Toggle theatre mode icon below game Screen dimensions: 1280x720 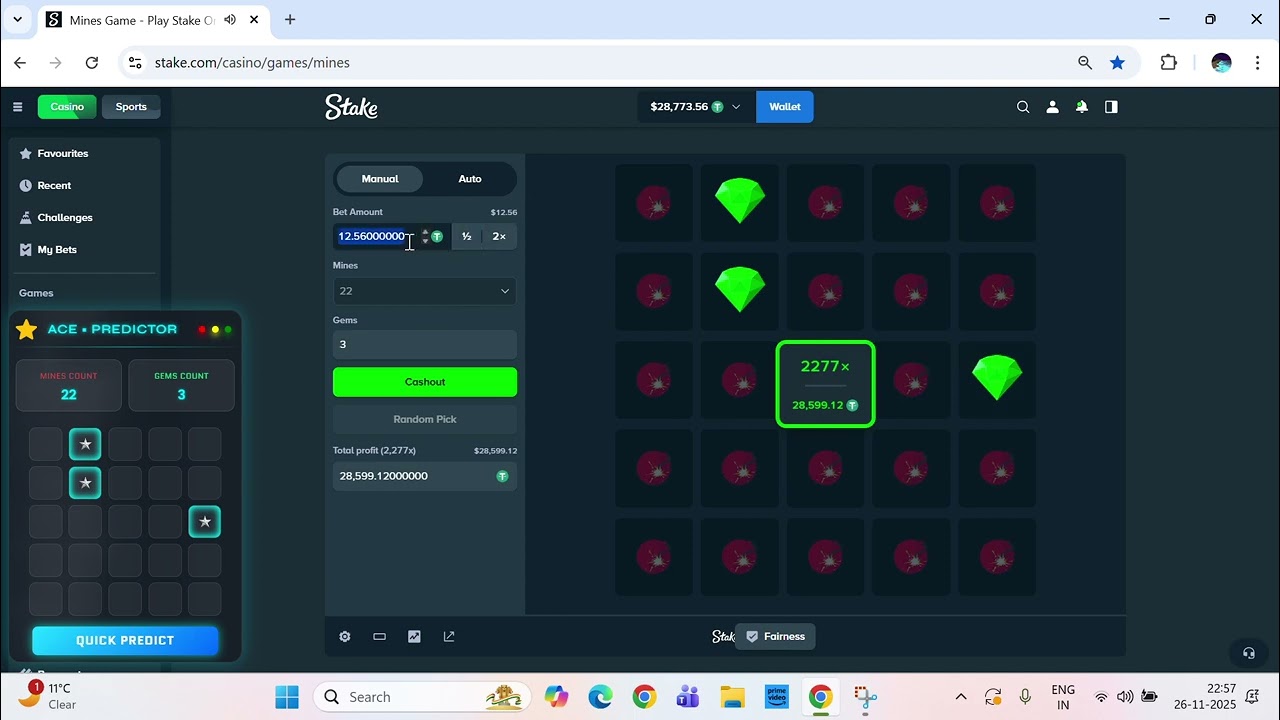coord(380,636)
